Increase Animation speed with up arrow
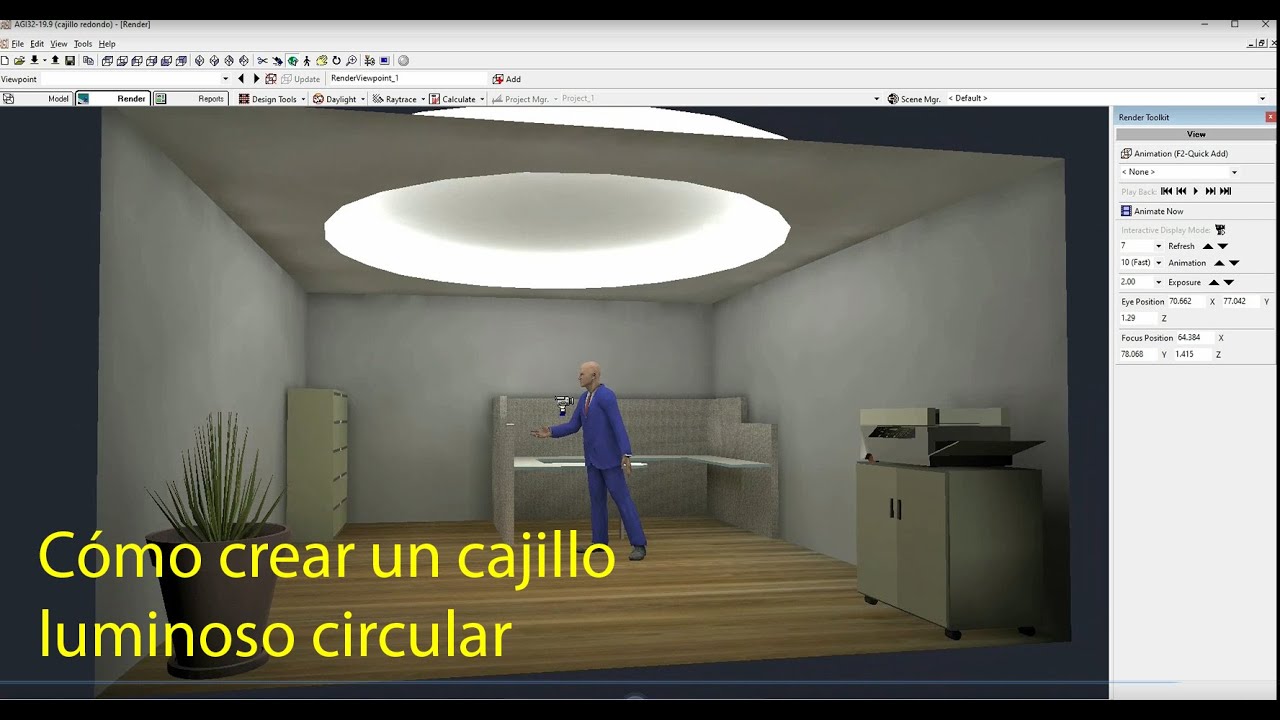This screenshot has height=720, width=1280. coord(1219,263)
